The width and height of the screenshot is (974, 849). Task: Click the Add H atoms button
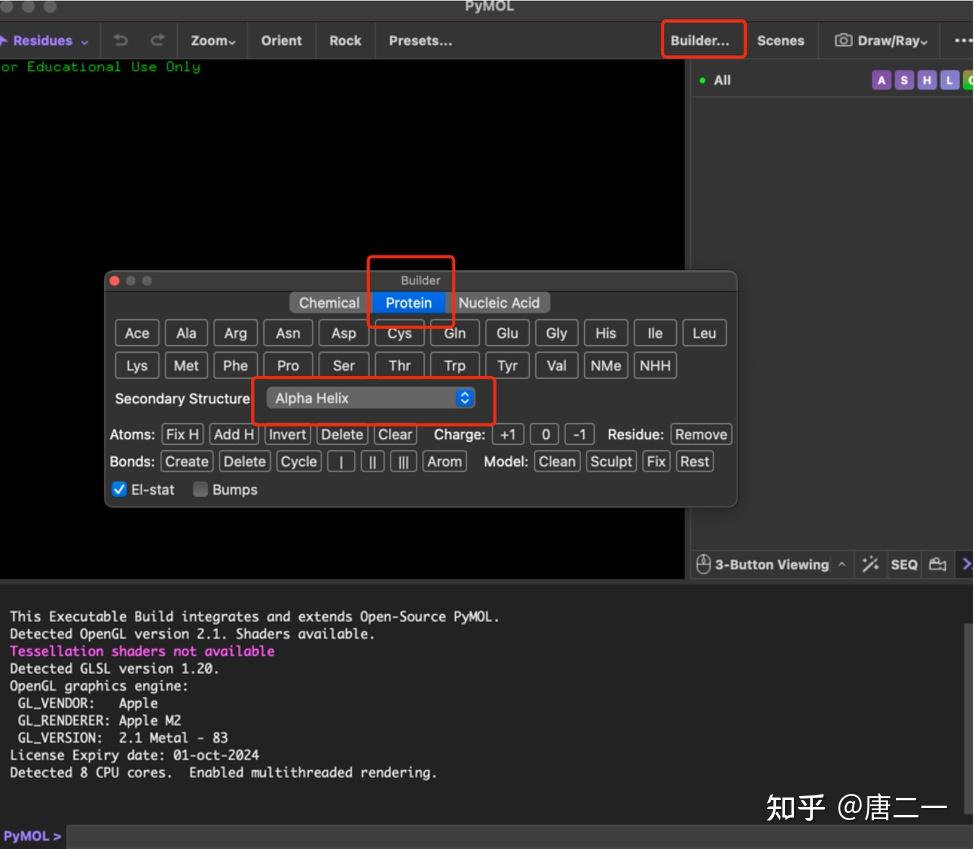point(234,434)
